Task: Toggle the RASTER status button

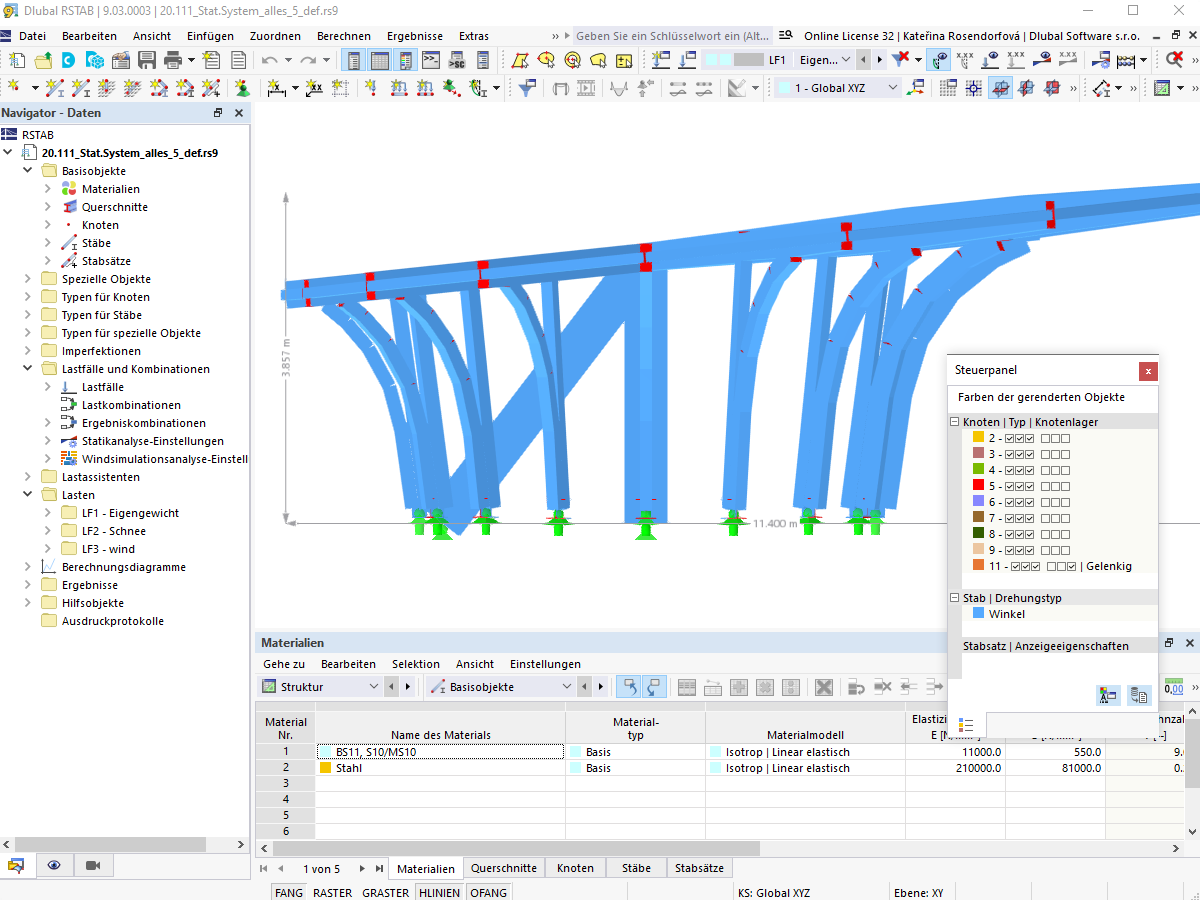Action: [332, 892]
